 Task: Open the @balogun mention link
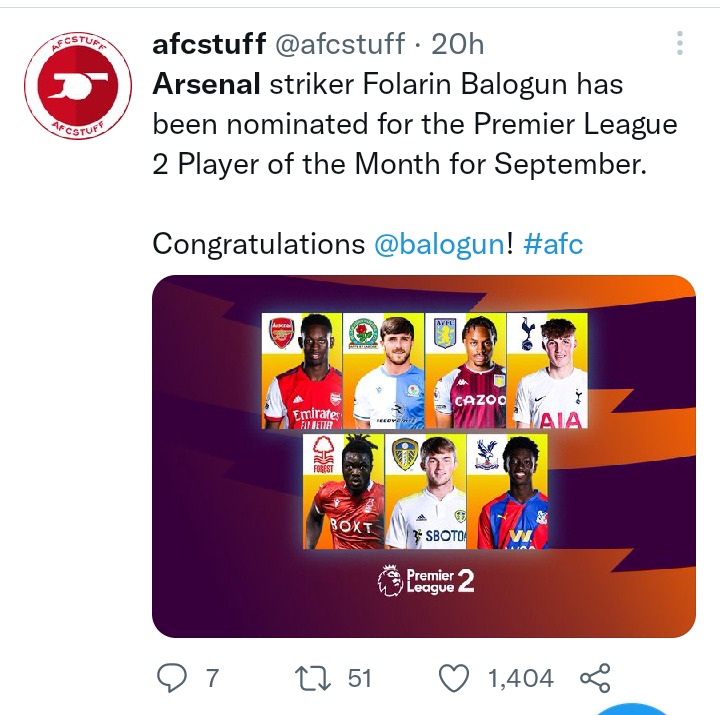click(x=439, y=244)
